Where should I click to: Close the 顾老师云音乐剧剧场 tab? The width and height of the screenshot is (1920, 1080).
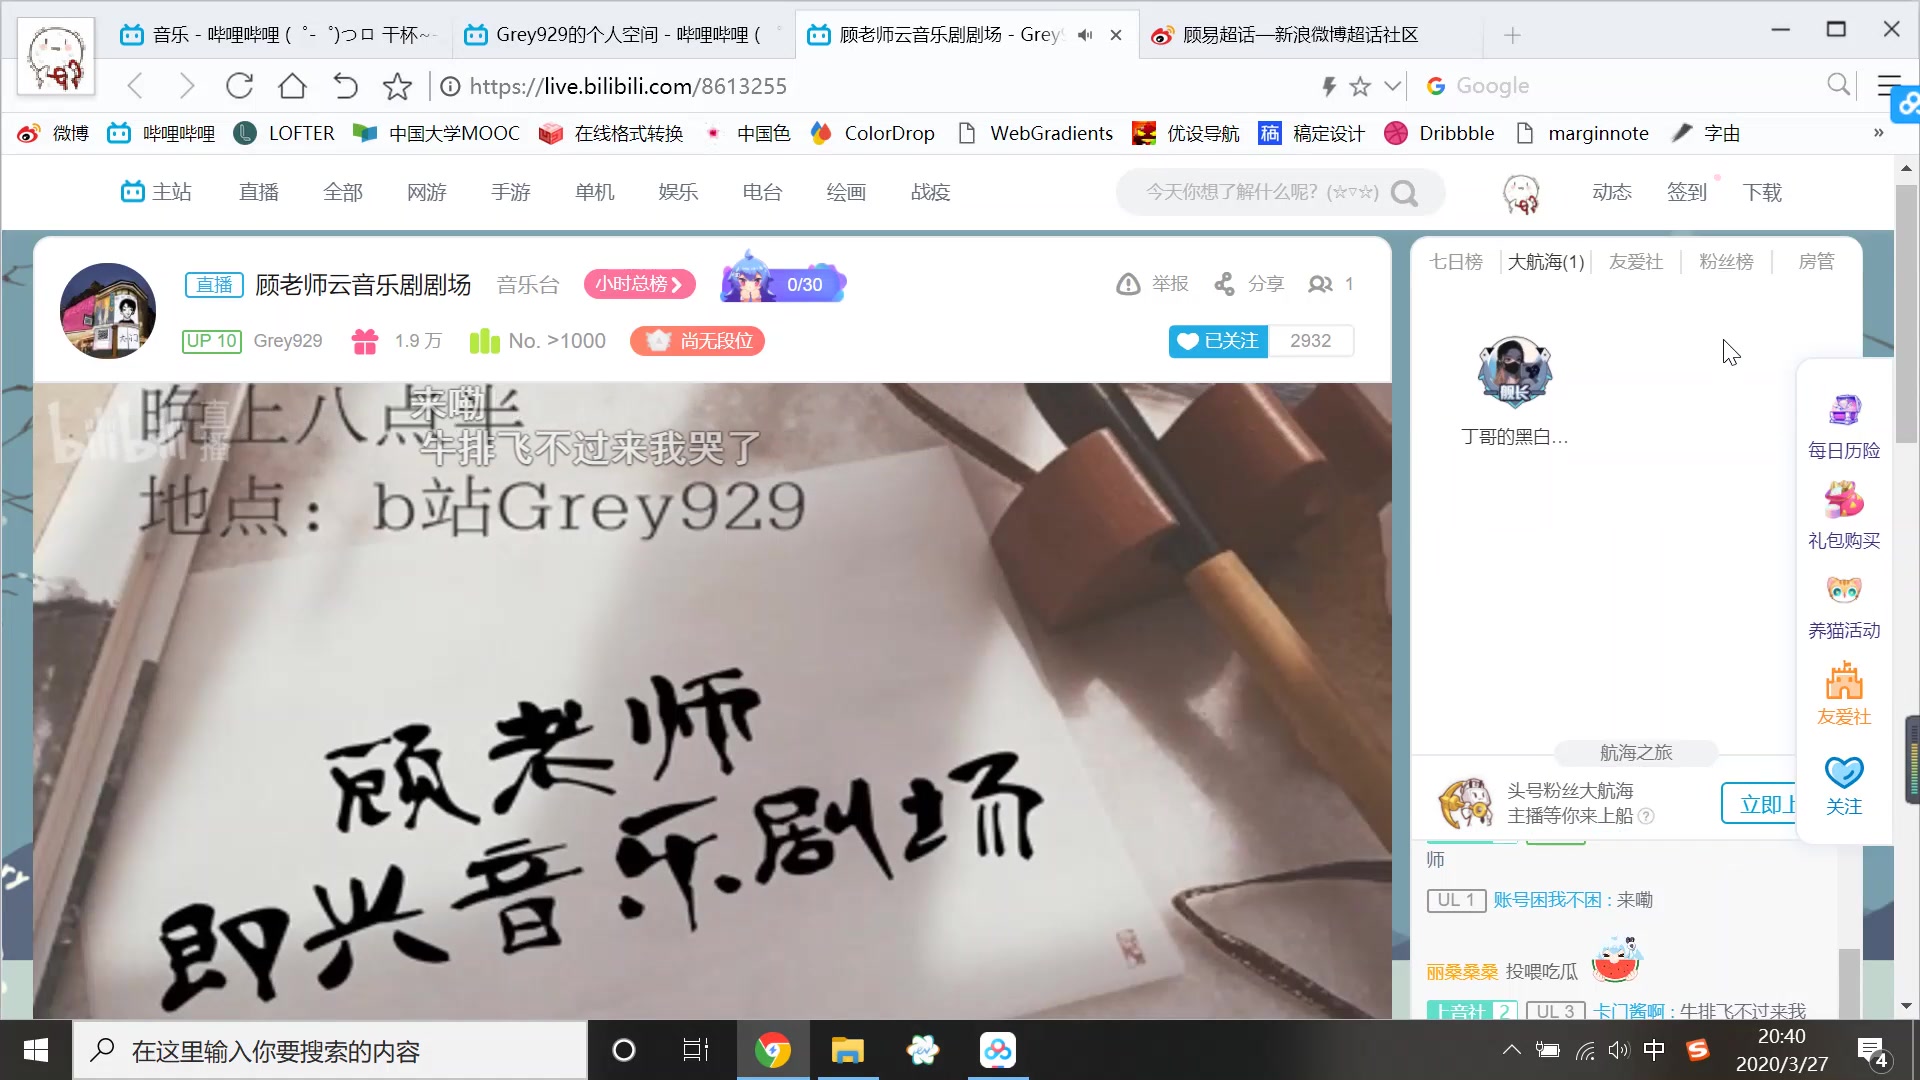(x=1116, y=35)
